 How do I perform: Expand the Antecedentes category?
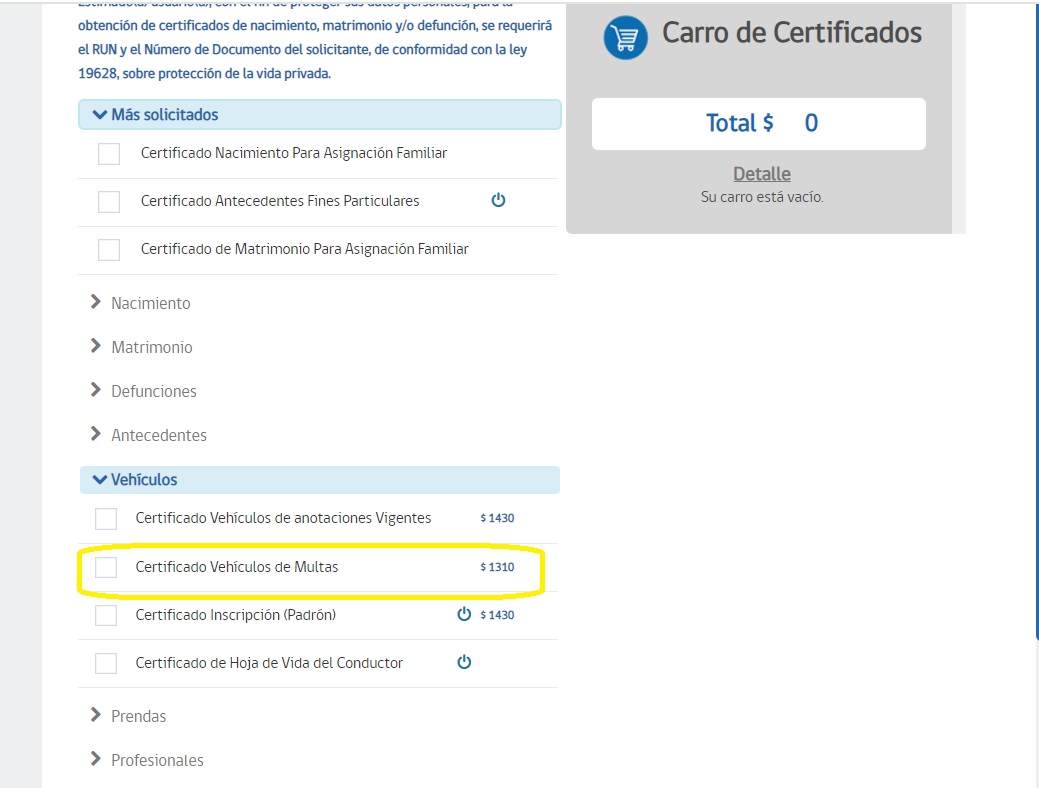click(x=158, y=435)
